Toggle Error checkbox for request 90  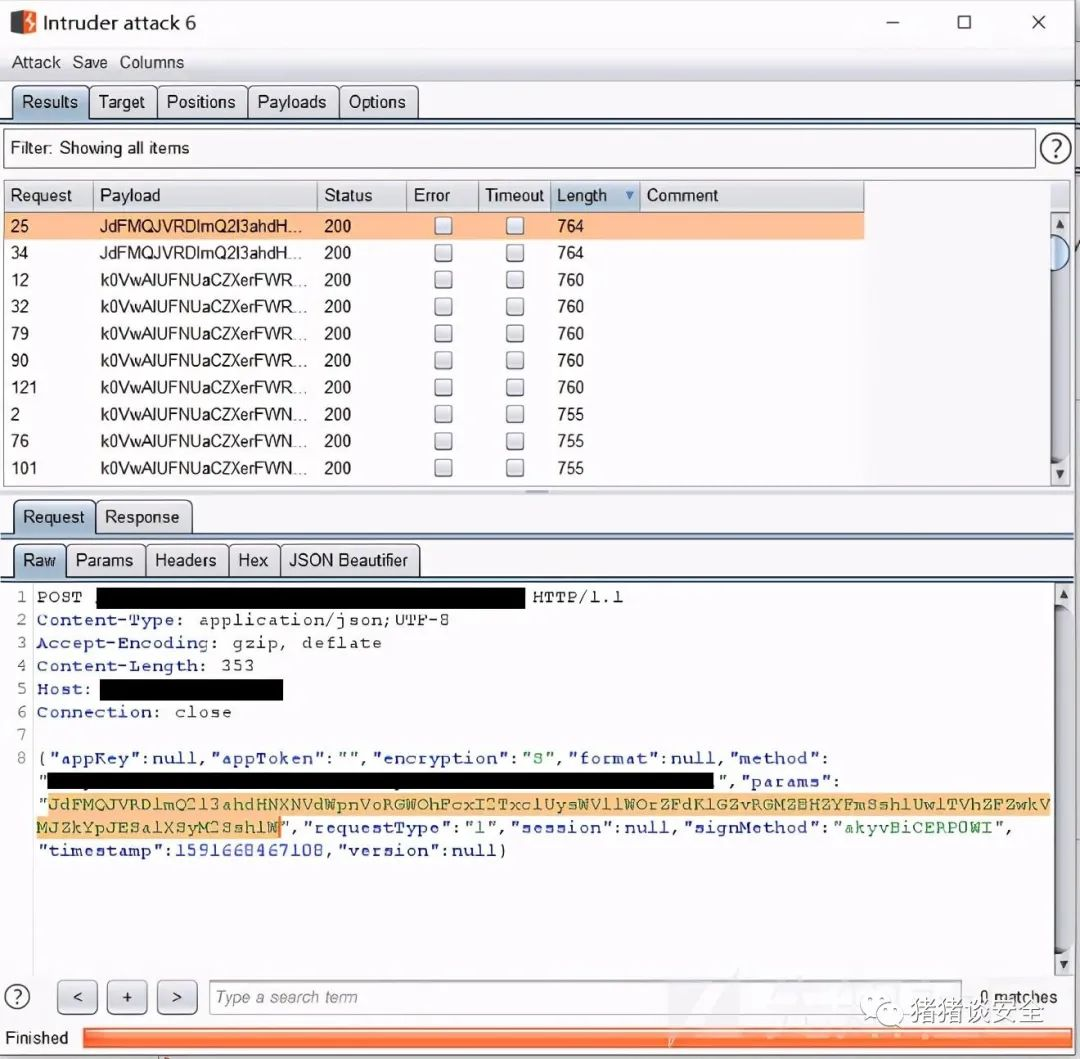point(444,360)
